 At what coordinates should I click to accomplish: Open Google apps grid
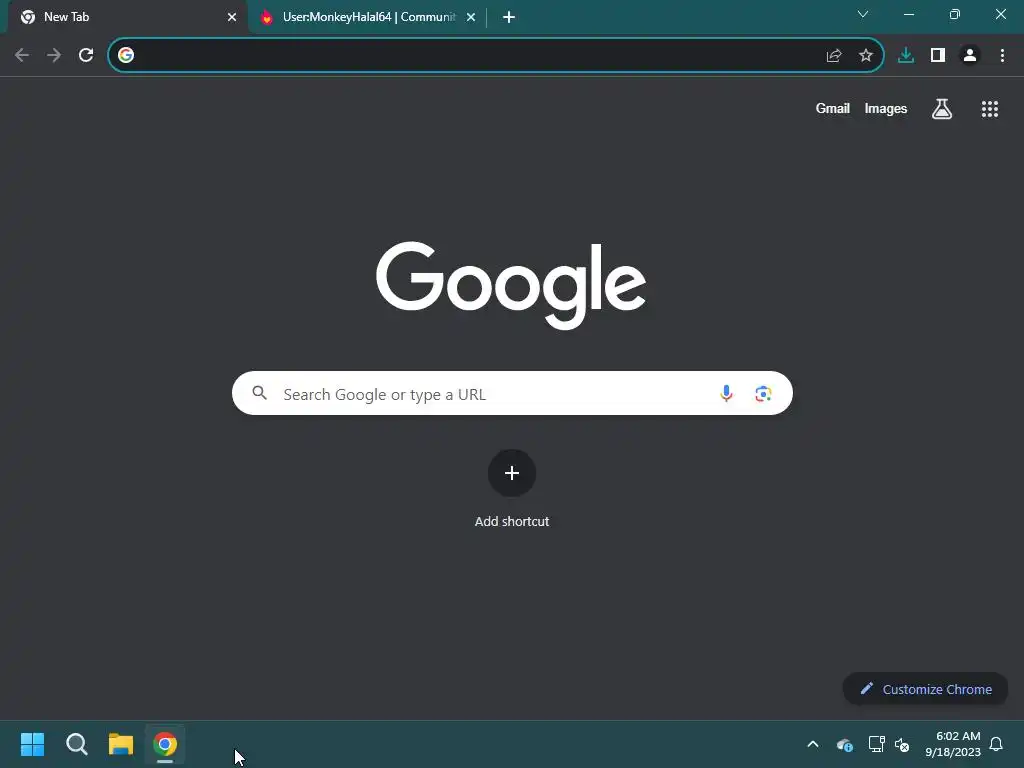click(x=990, y=108)
